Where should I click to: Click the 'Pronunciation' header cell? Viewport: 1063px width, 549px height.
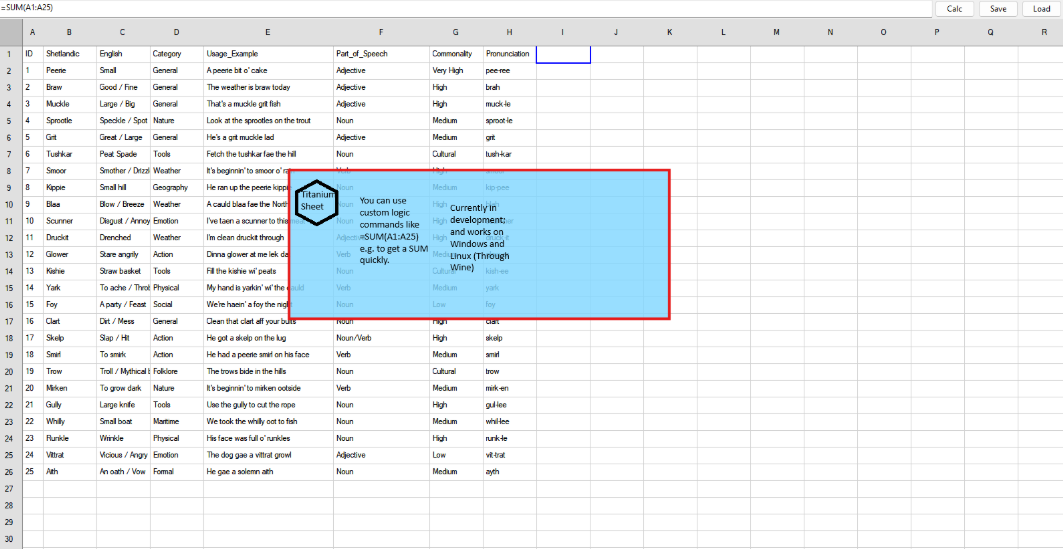(509, 54)
